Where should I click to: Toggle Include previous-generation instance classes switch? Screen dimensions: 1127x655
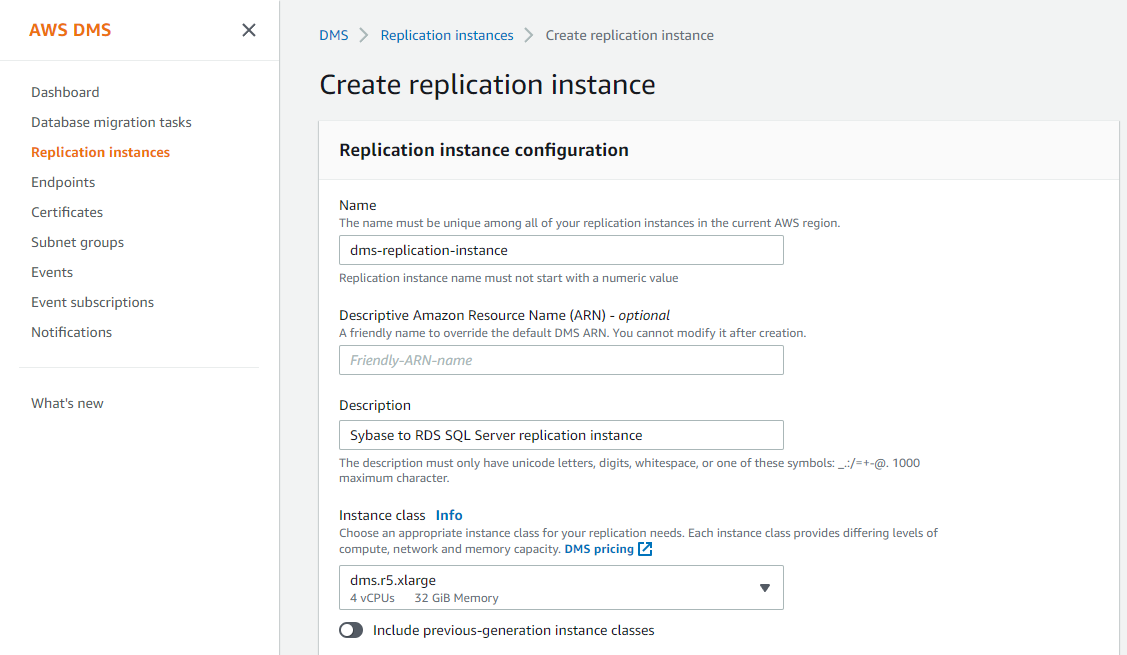click(351, 630)
